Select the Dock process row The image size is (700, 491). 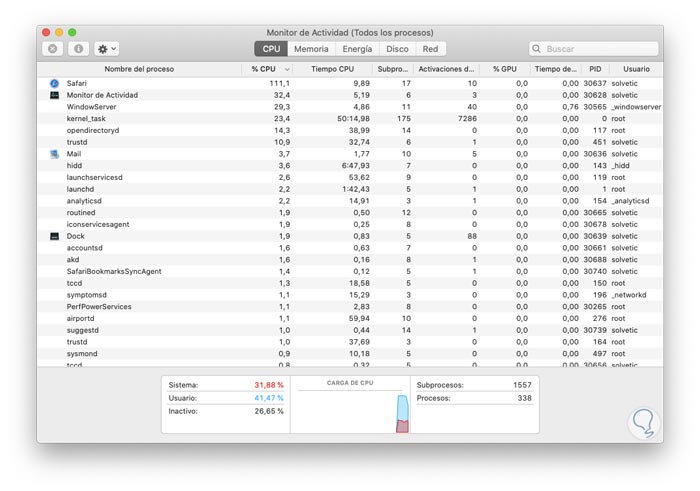[350, 236]
